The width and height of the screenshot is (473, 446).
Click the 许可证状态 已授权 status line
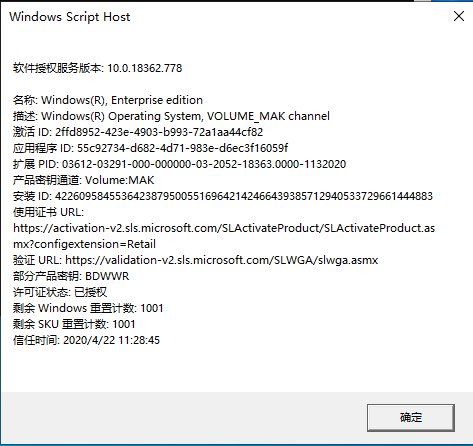60,292
